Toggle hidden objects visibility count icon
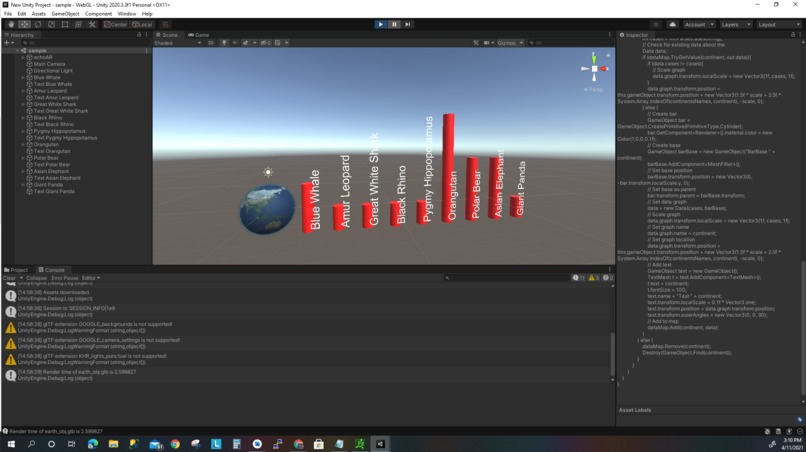Viewport: 806px width, 452px height. 265,43
